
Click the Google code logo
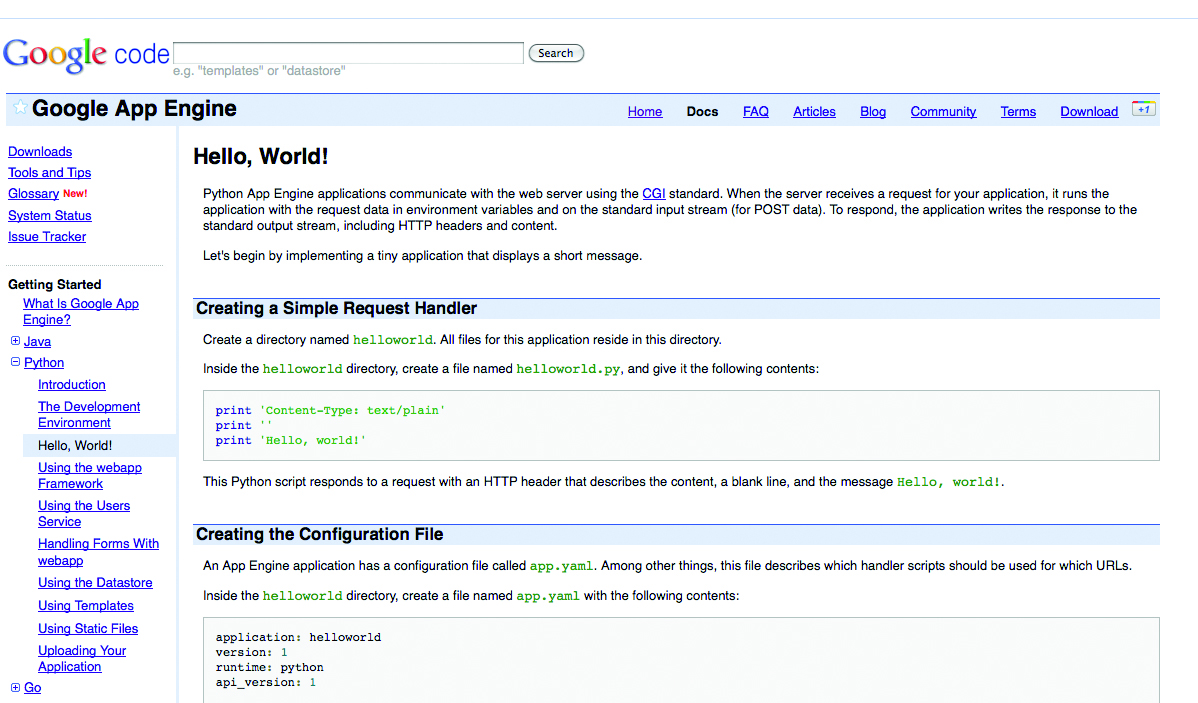(x=86, y=55)
